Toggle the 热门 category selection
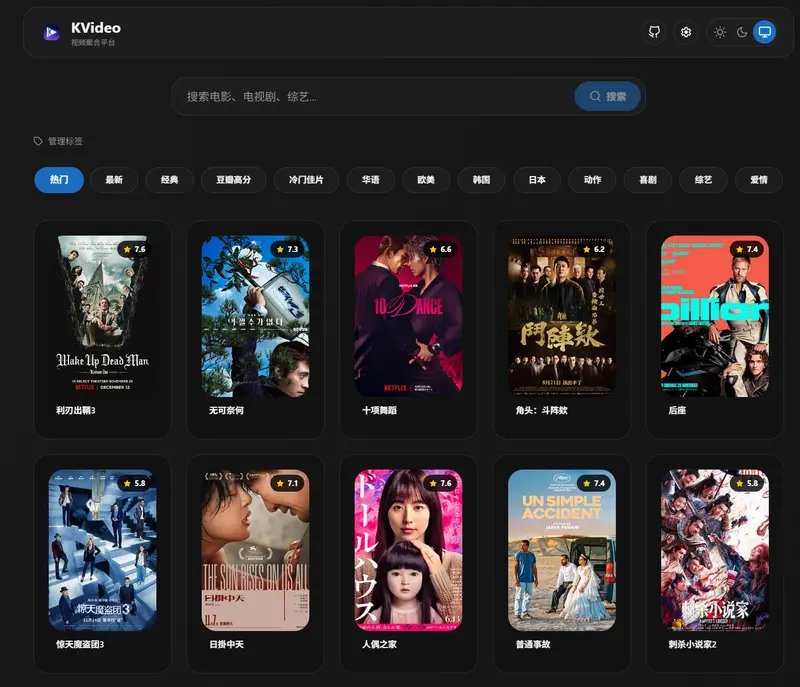This screenshot has height=687, width=800. click(x=58, y=180)
